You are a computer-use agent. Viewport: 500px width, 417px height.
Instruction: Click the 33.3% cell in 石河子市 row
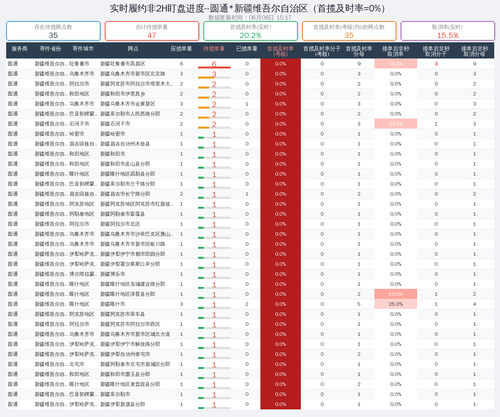[396, 124]
